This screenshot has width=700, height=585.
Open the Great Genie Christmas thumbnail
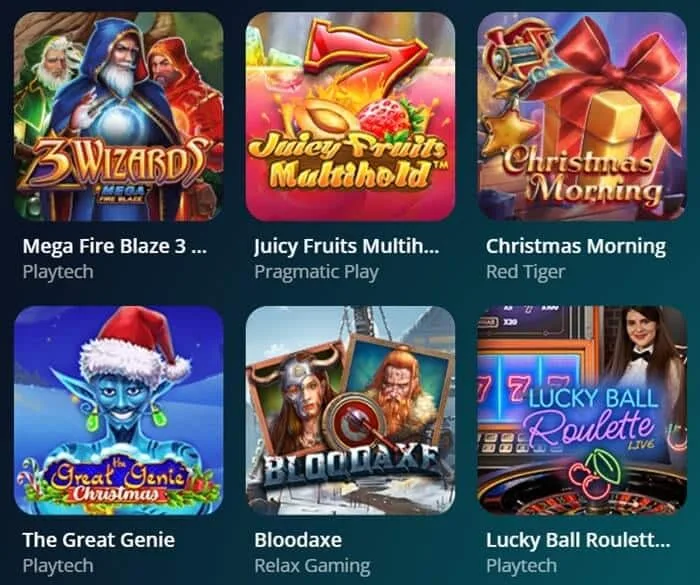tap(119, 410)
